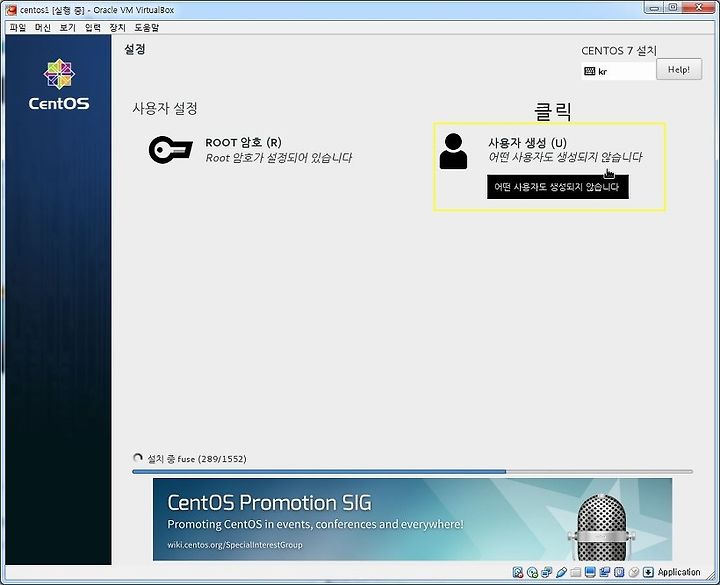Image resolution: width=720 pixels, height=585 pixels.
Task: Click the installation progress bar
Action: 412,472
